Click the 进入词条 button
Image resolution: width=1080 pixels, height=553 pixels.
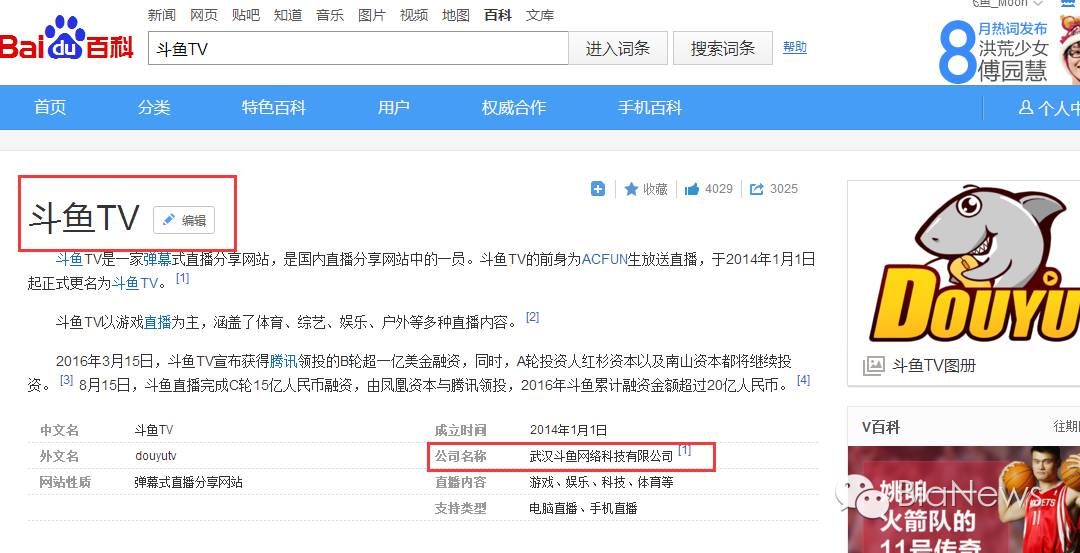(x=618, y=48)
